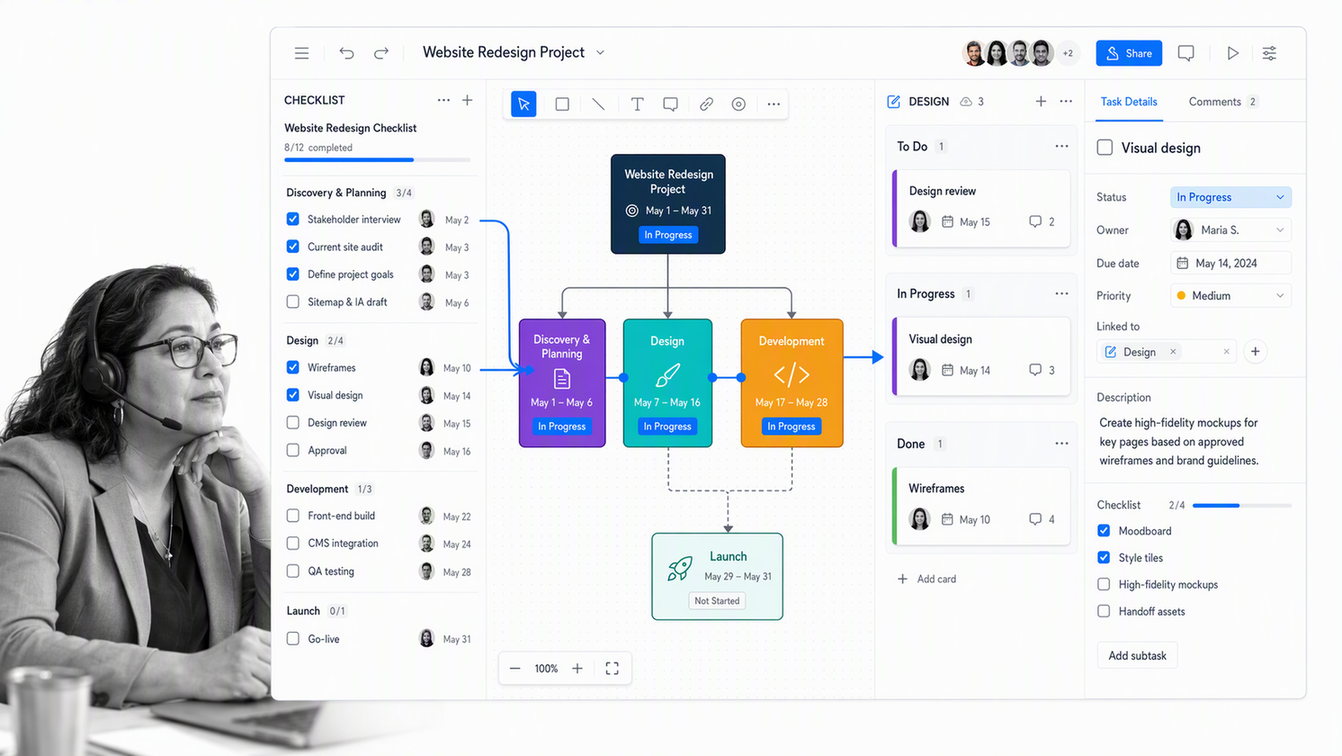
Task: Check the High-fidelity mockups subtask
Action: tap(1104, 584)
